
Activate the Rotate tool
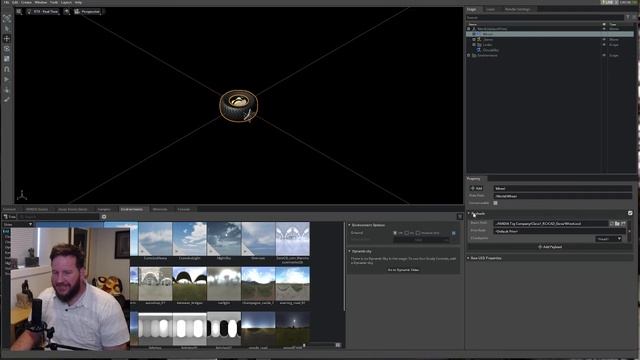click(x=7, y=49)
